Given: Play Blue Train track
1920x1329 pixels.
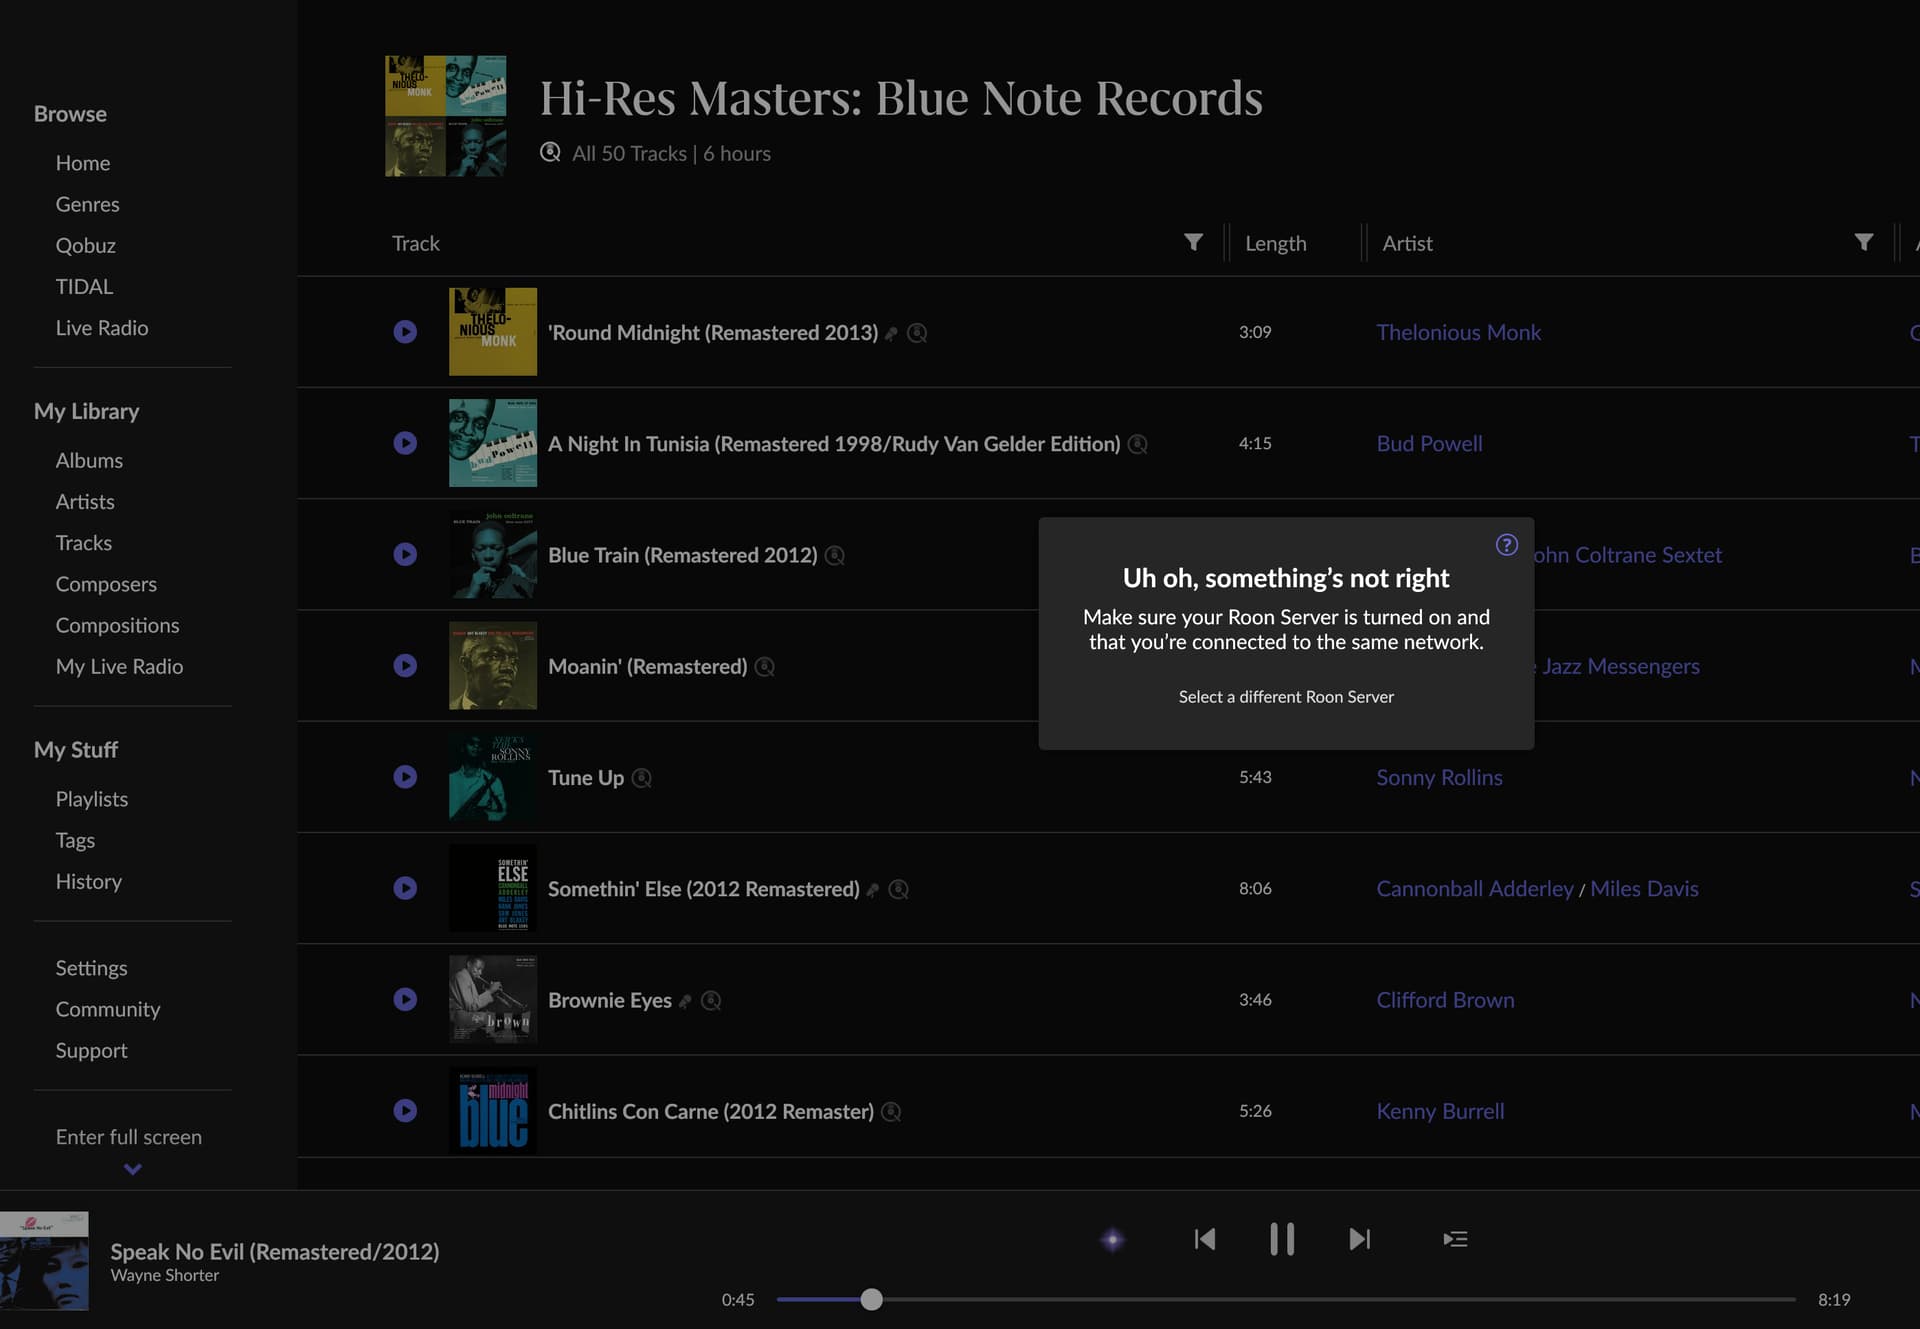Looking at the screenshot, I should 405,554.
